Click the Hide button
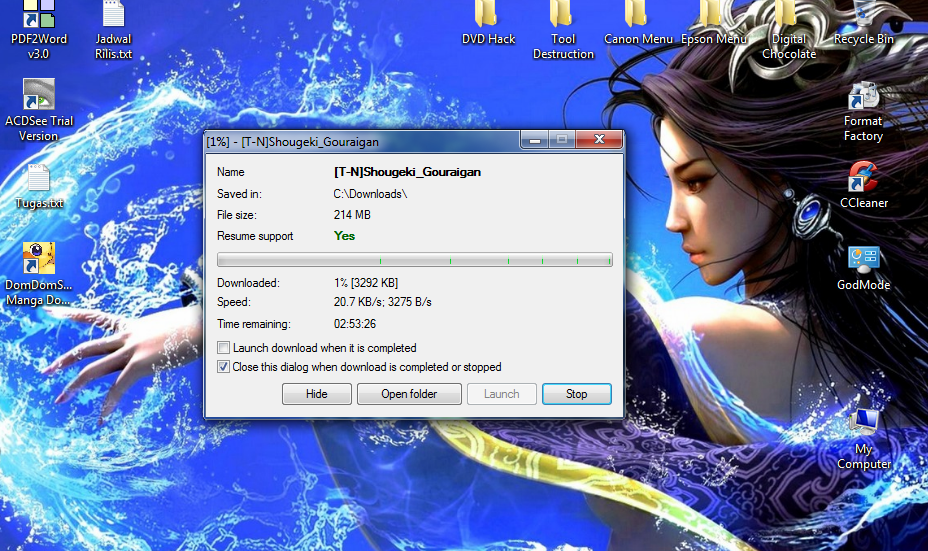This screenshot has width=928, height=551. coord(317,394)
